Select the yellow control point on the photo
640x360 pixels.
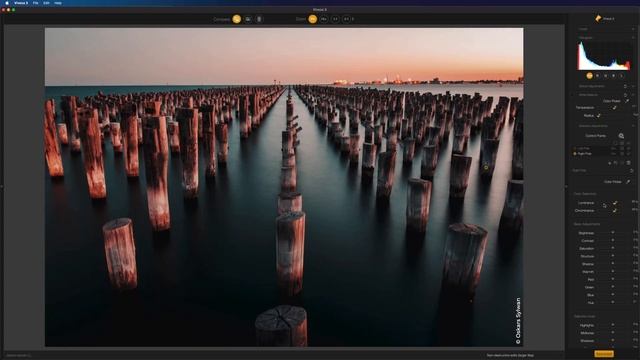pyautogui.click(x=486, y=167)
